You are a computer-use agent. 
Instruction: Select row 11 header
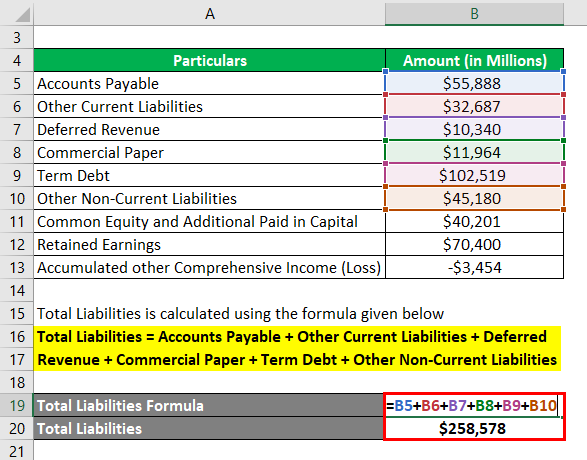pyautogui.click(x=17, y=222)
